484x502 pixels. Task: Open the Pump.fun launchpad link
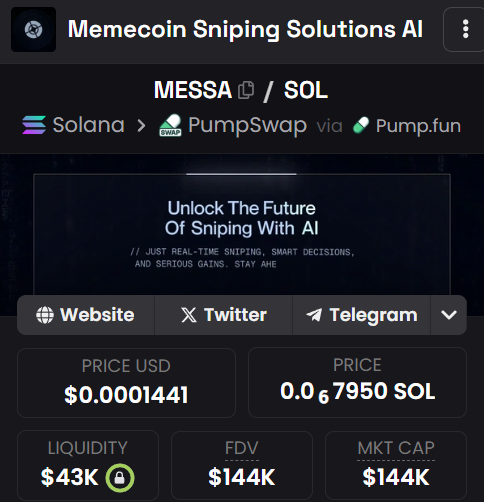(x=407, y=126)
